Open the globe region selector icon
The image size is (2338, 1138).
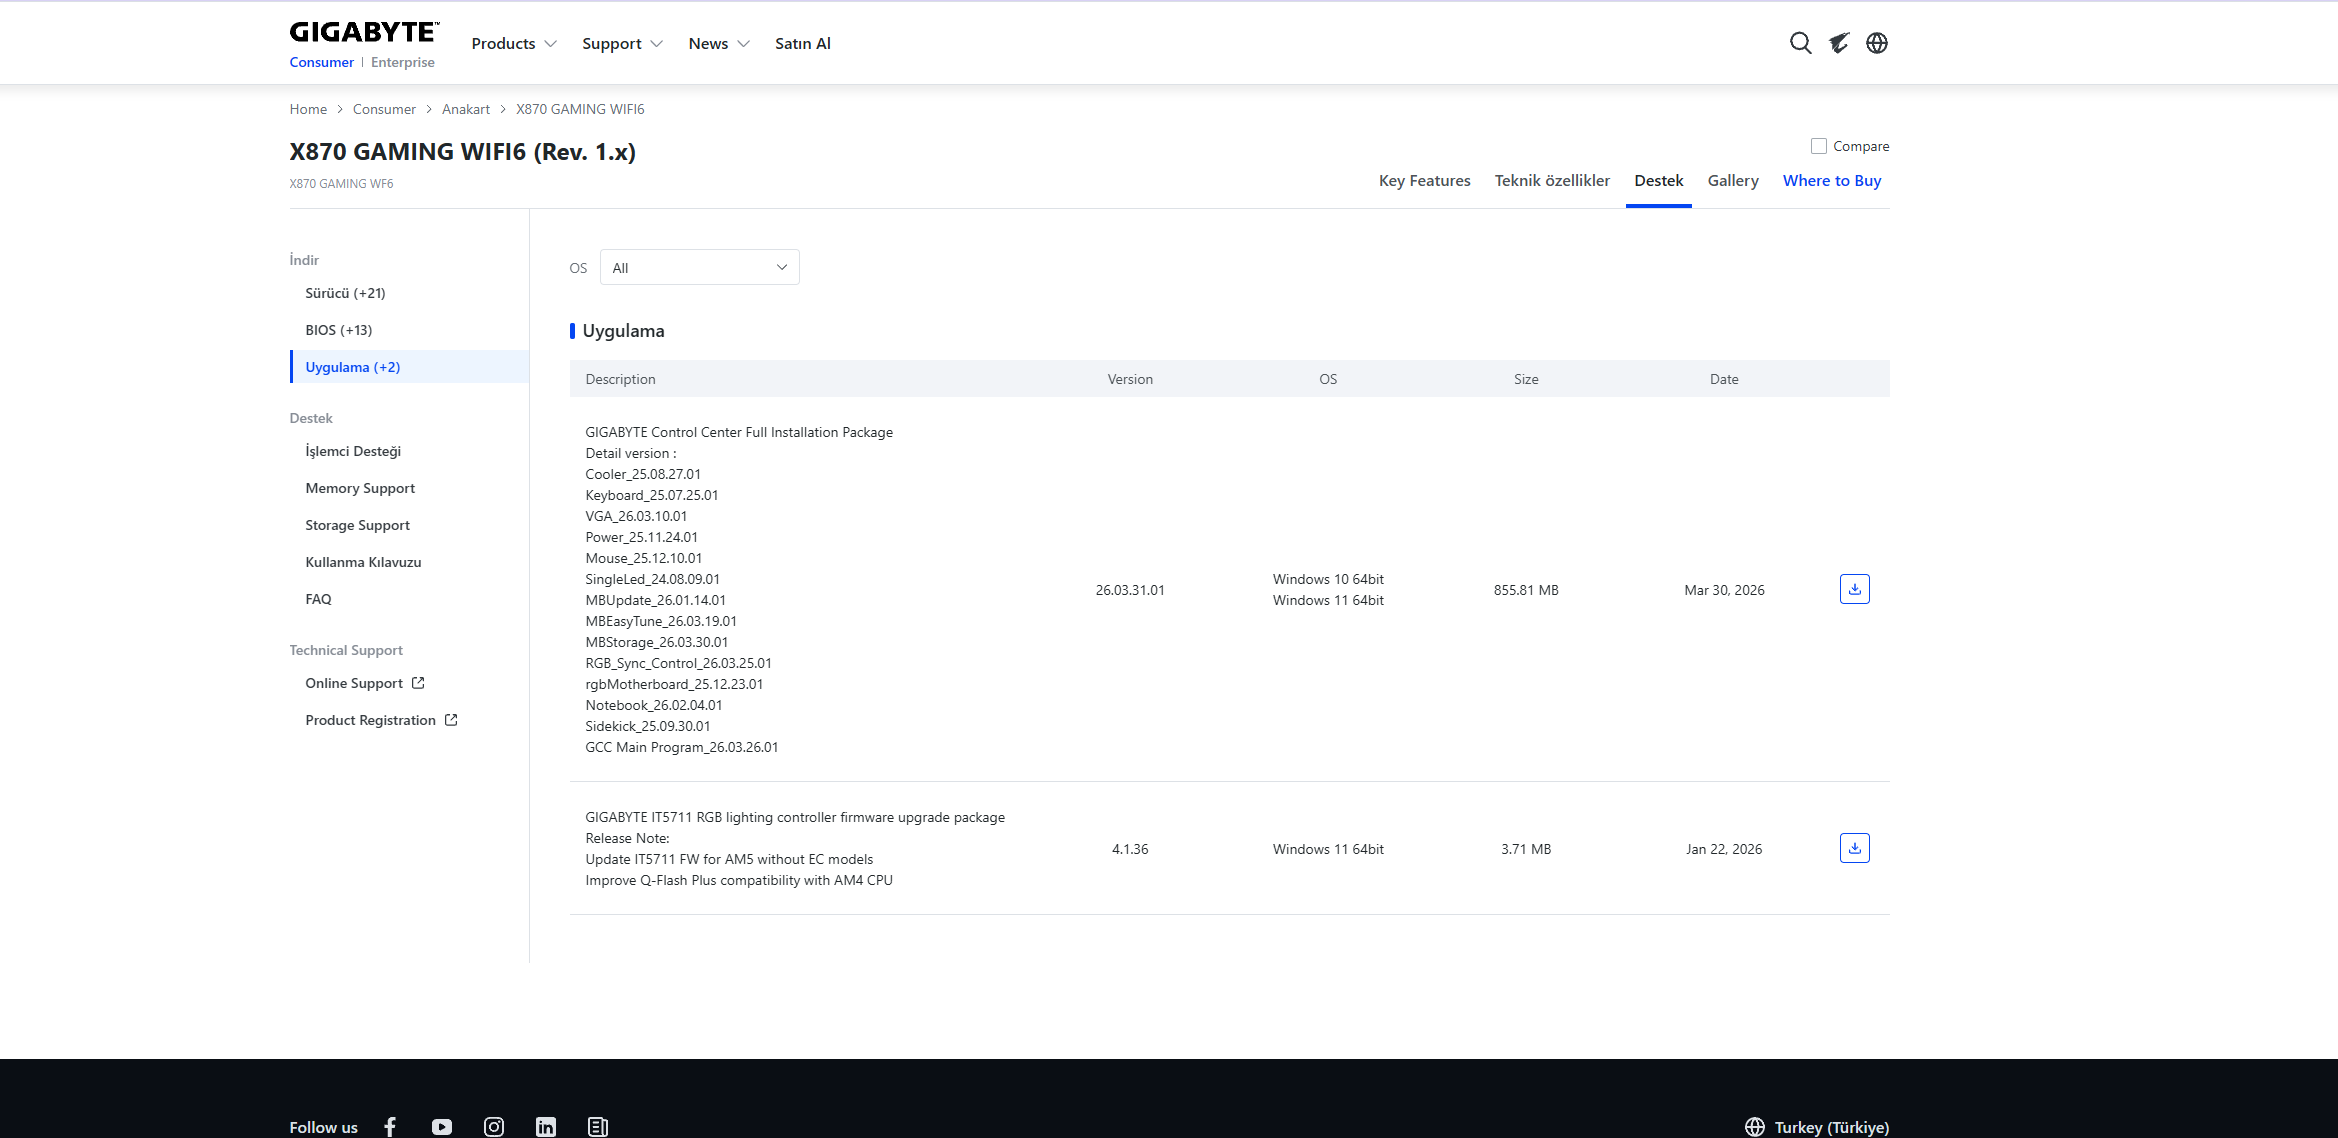pos(1877,43)
